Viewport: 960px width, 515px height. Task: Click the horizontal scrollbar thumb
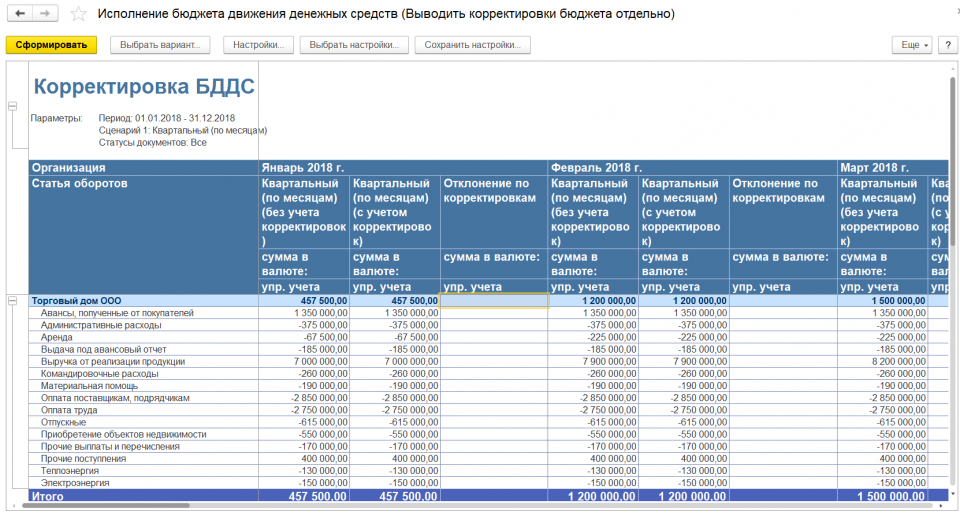tap(105, 506)
